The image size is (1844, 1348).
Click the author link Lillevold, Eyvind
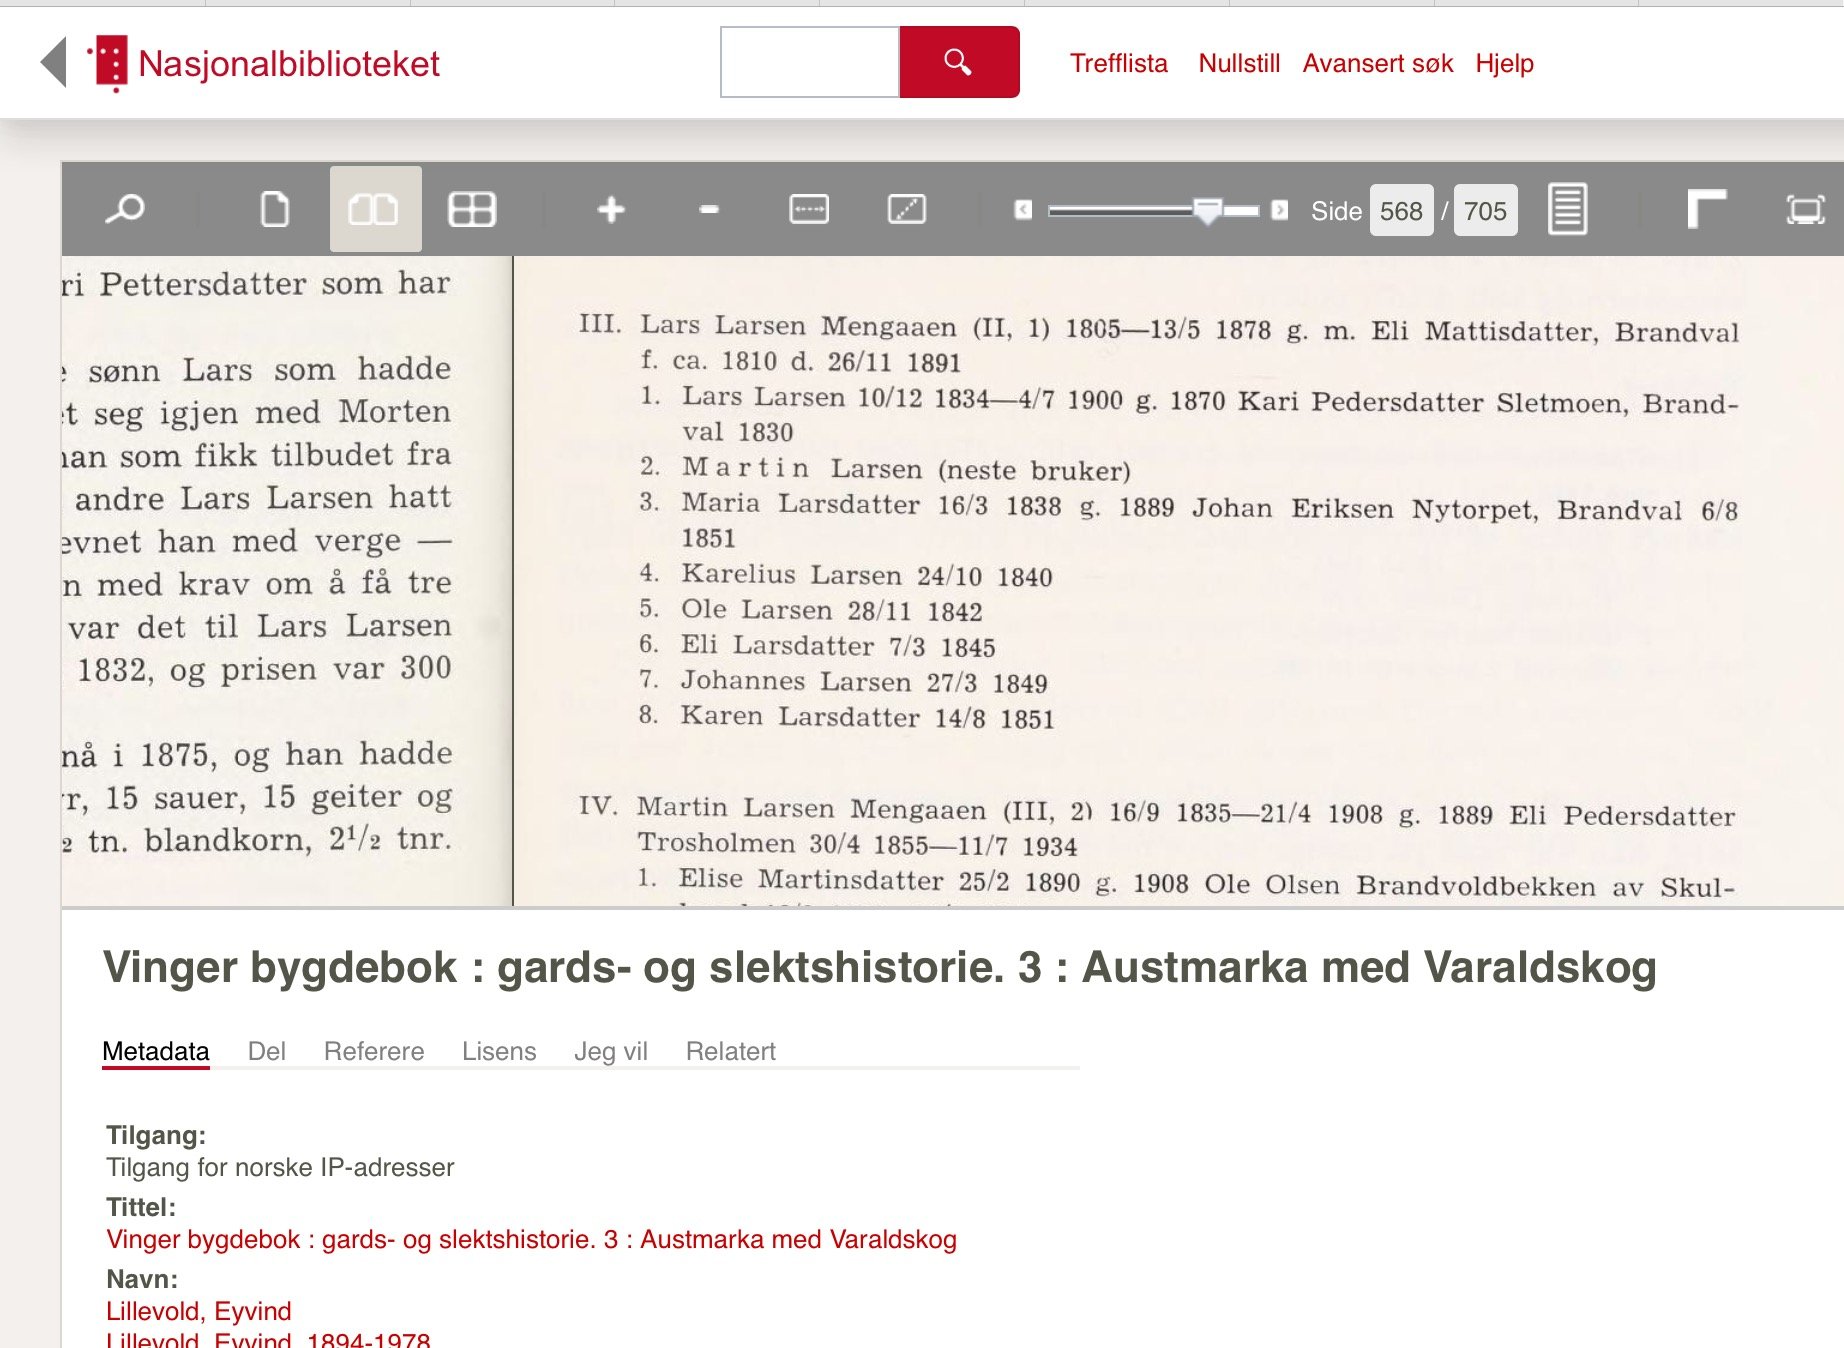199,1311
